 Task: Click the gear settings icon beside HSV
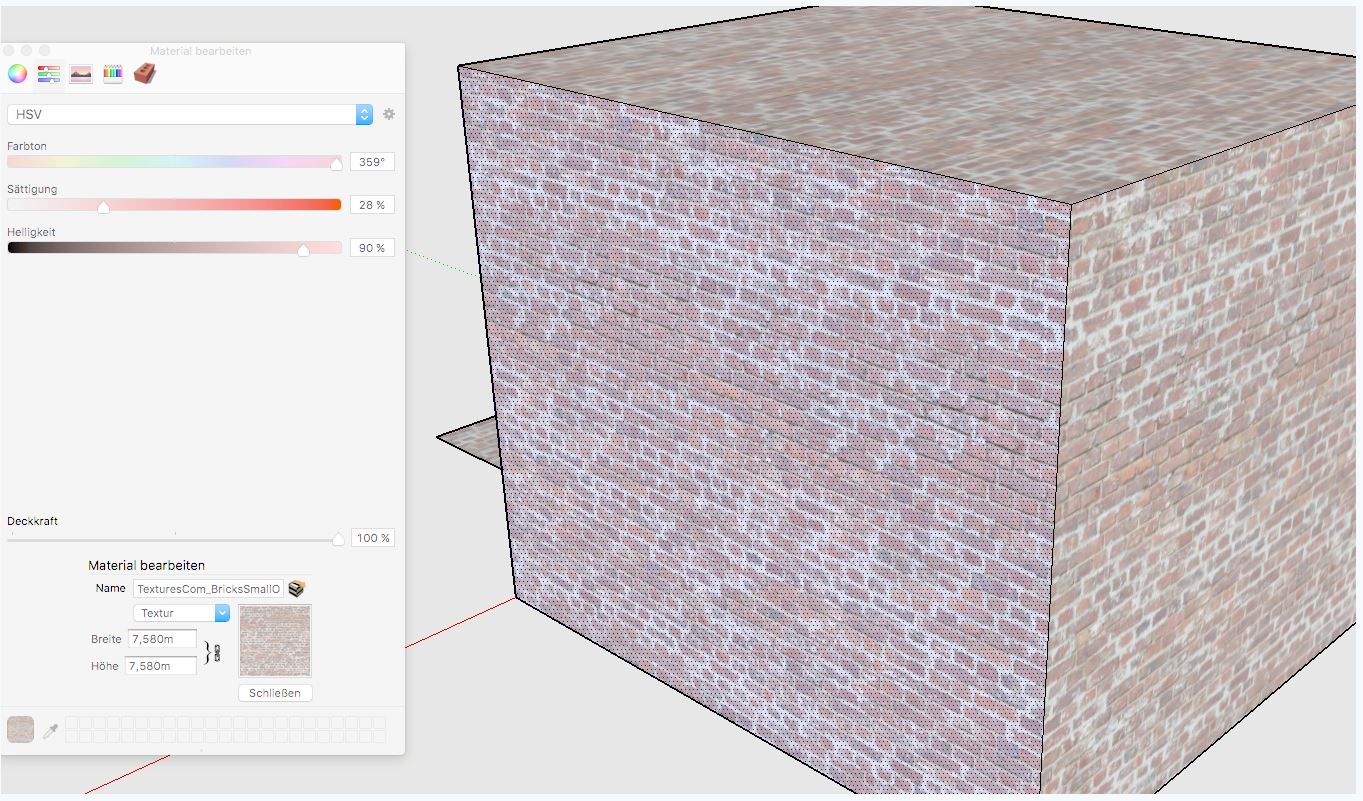pyautogui.click(x=389, y=114)
